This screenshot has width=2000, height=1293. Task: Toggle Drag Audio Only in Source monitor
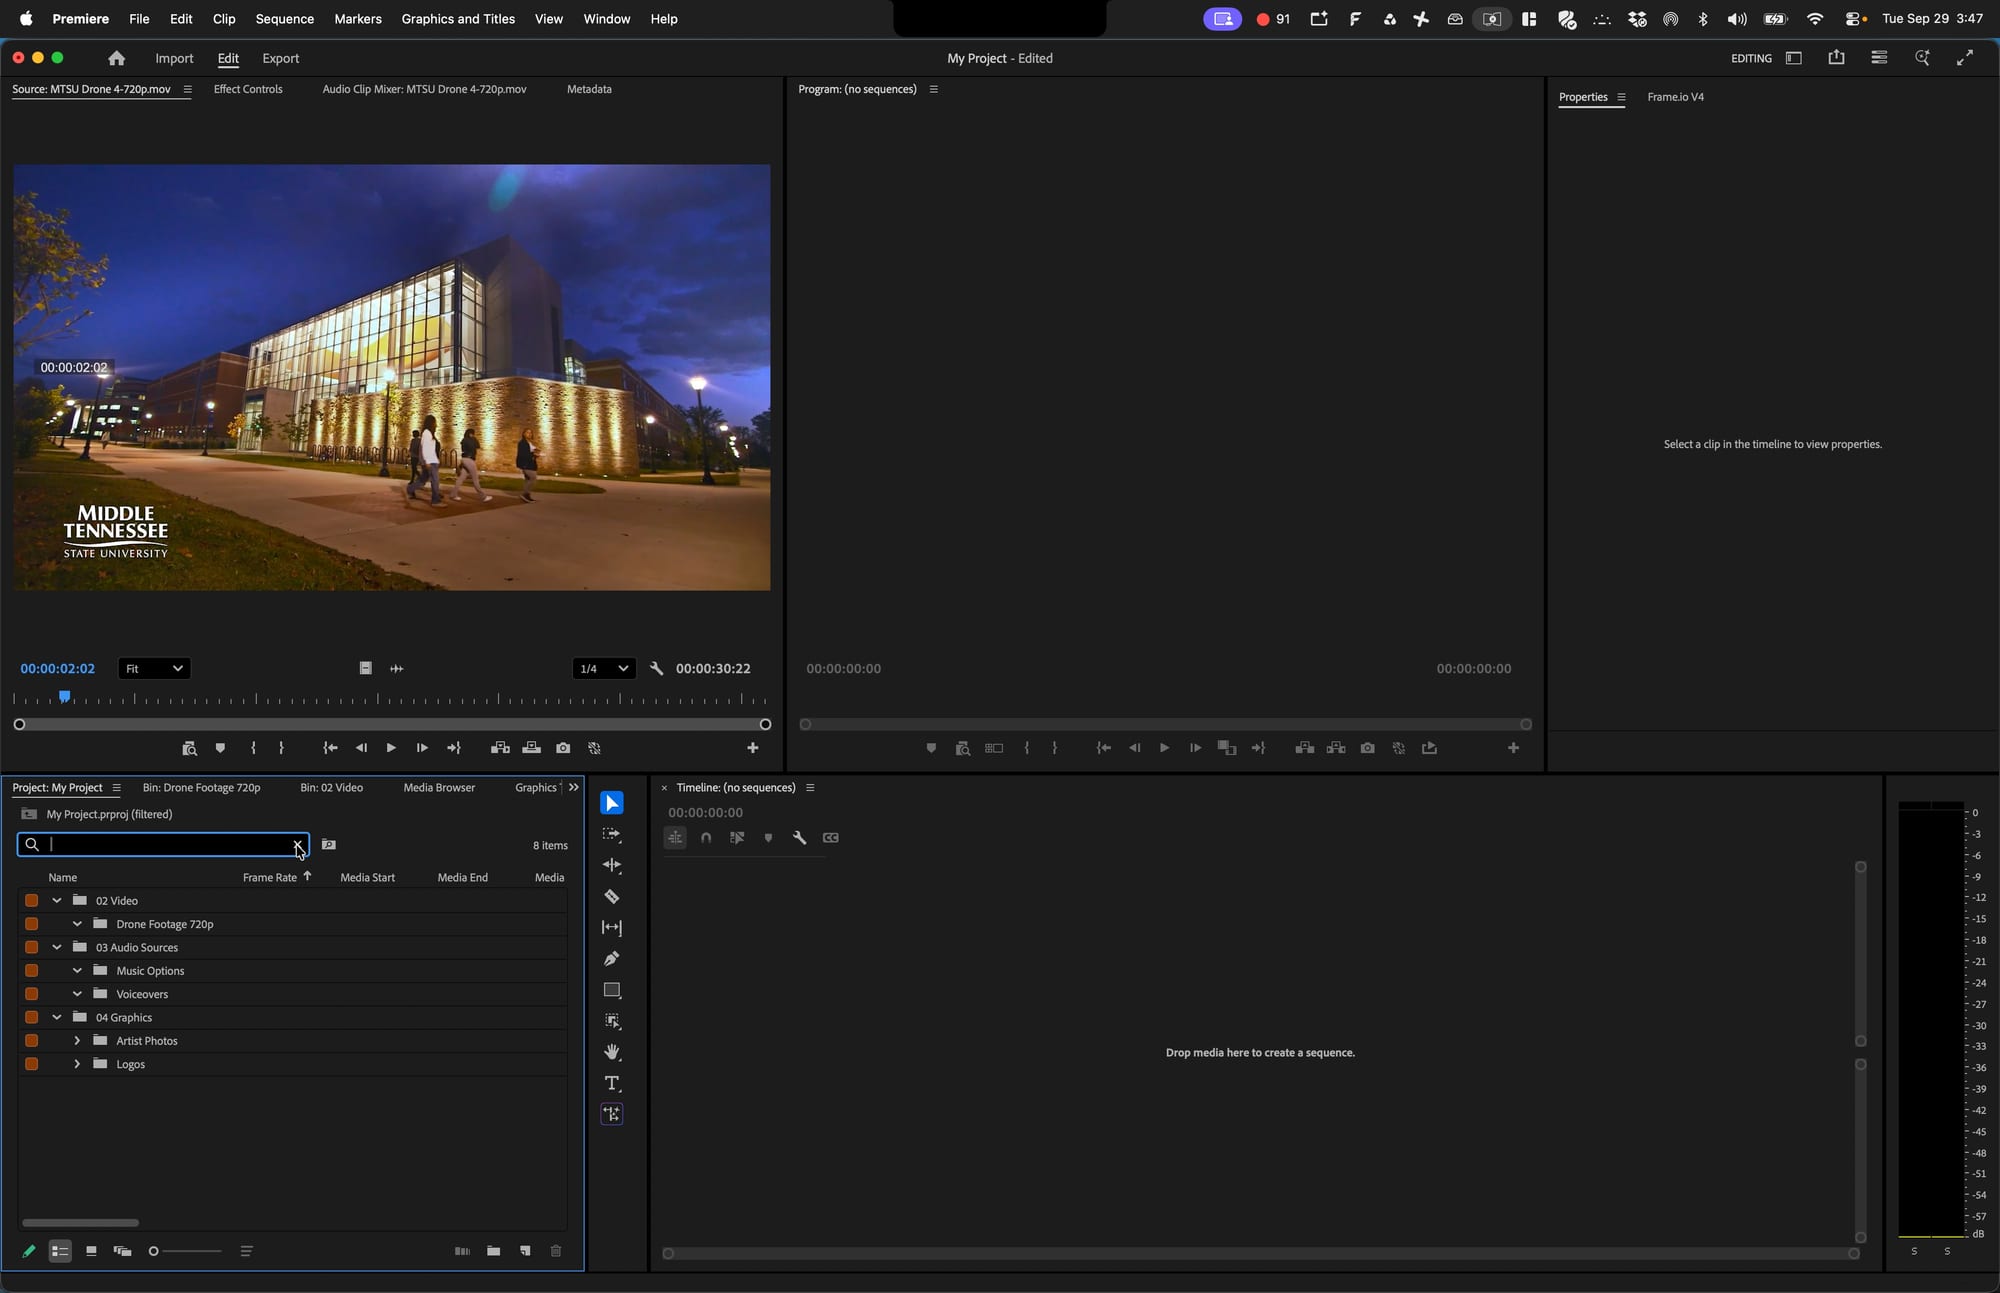(x=396, y=668)
